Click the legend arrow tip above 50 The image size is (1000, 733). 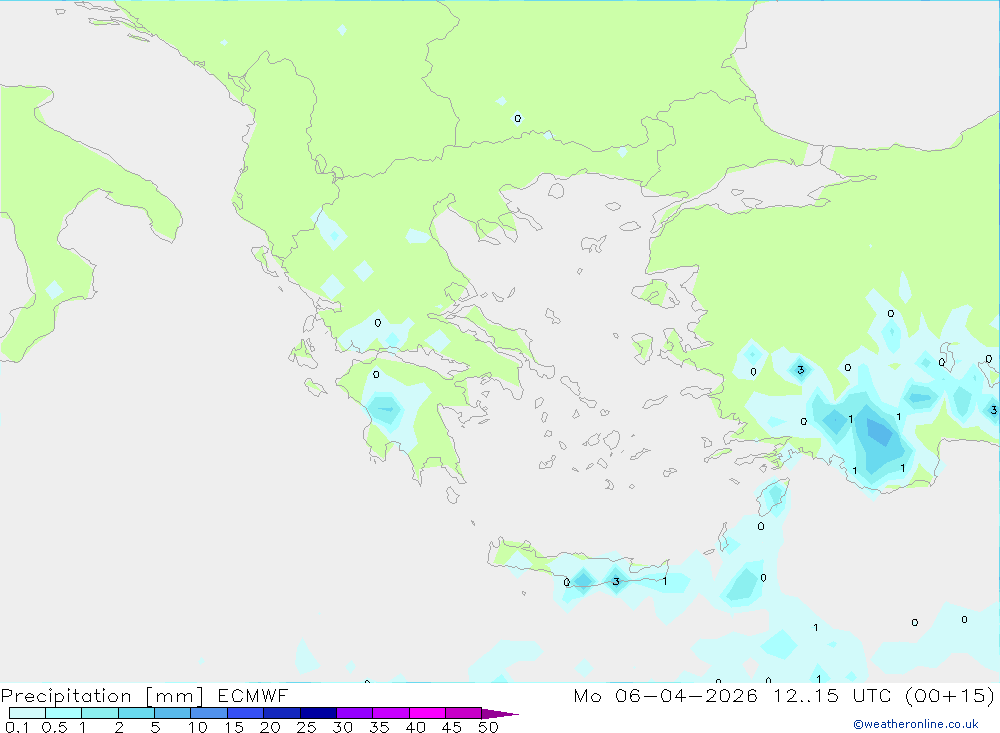click(499, 713)
